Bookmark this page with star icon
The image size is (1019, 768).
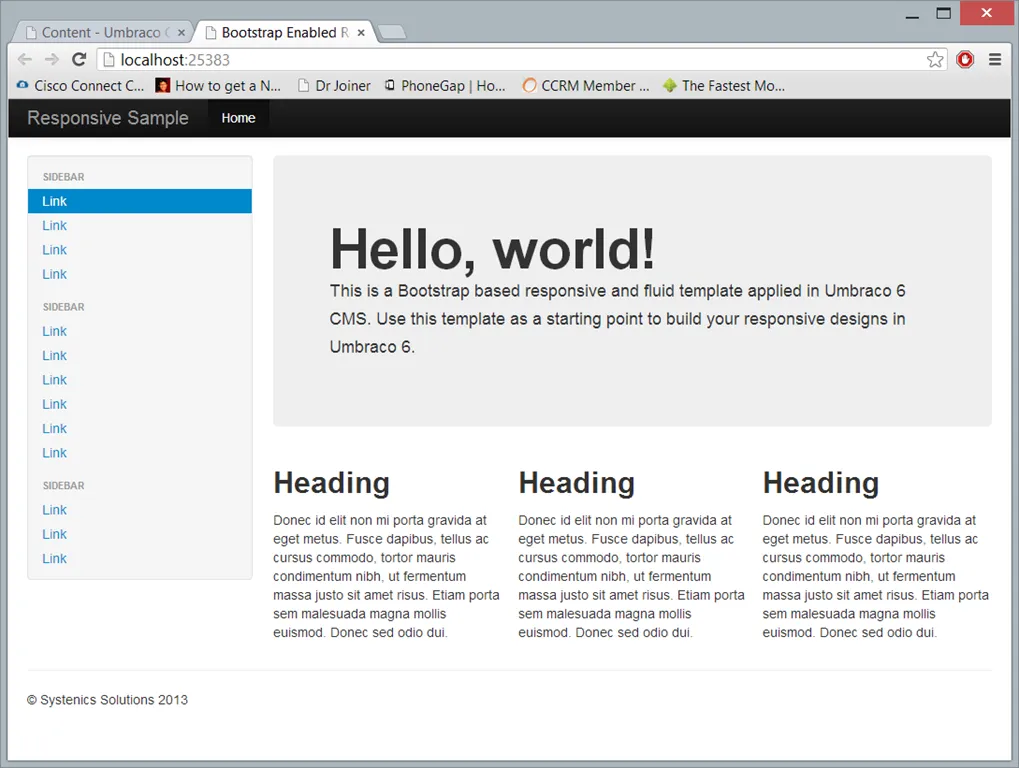(x=935, y=60)
